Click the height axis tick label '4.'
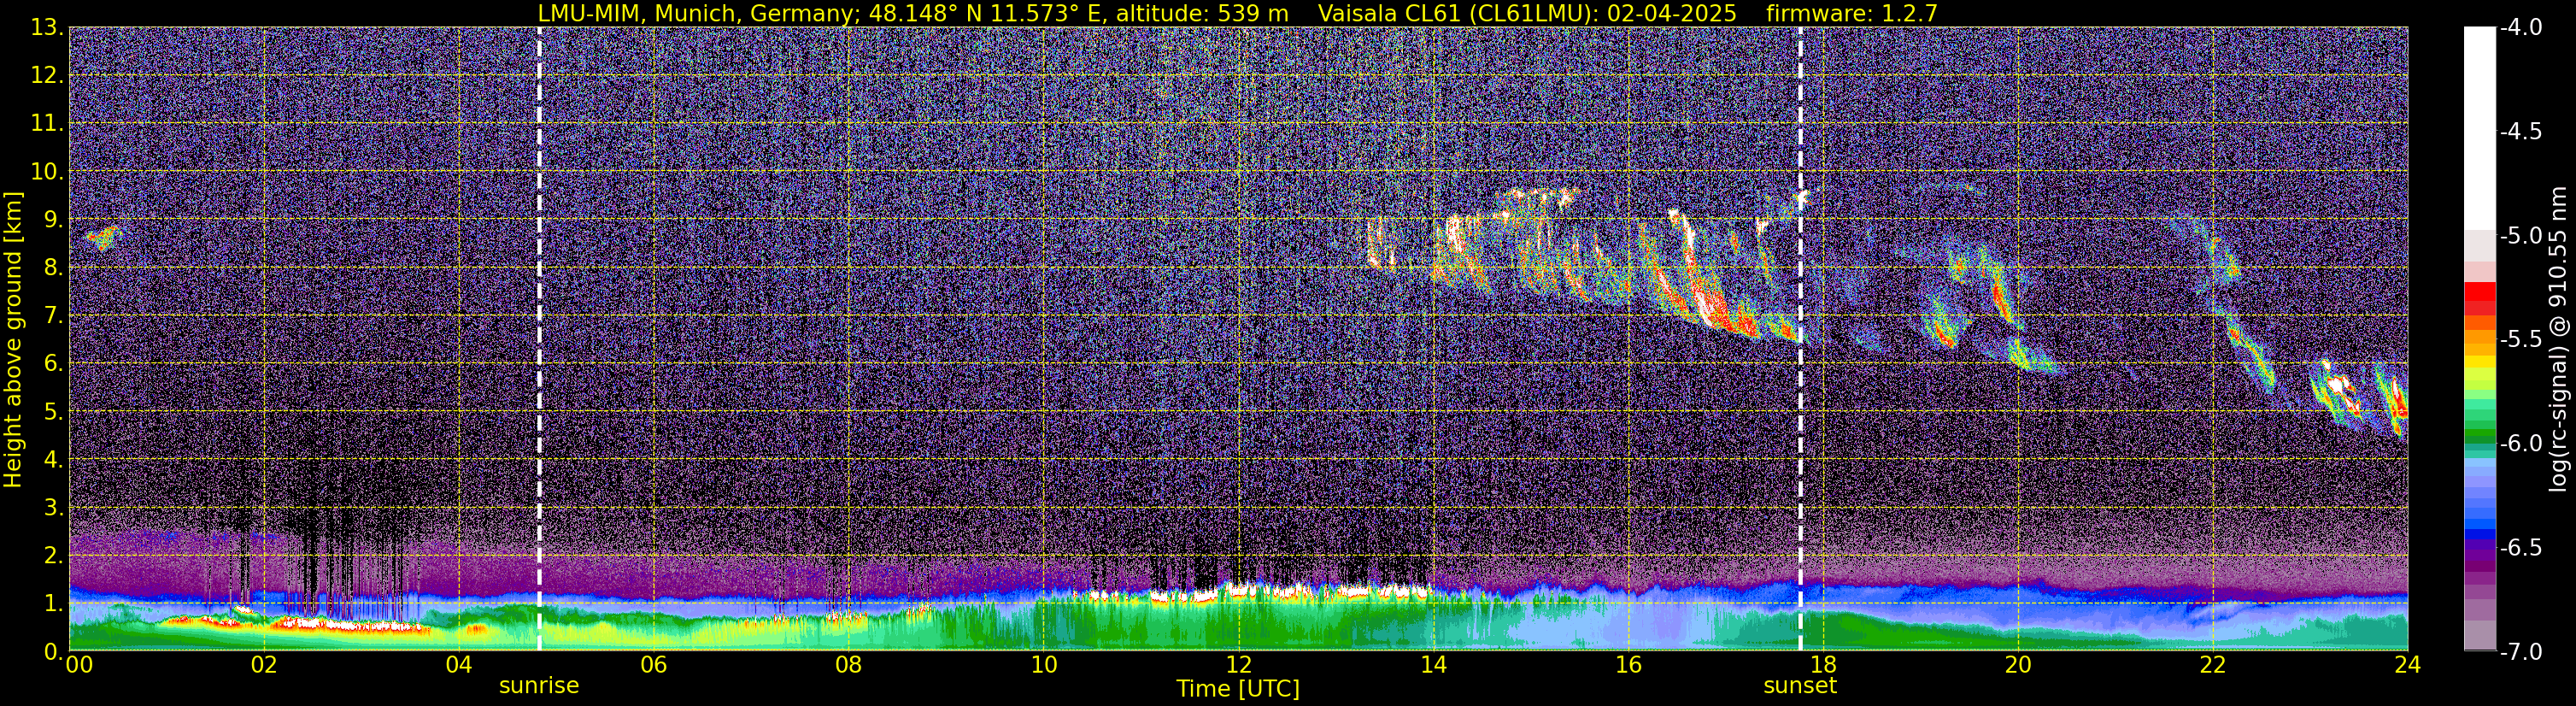The height and width of the screenshot is (706, 2576). 53,459
